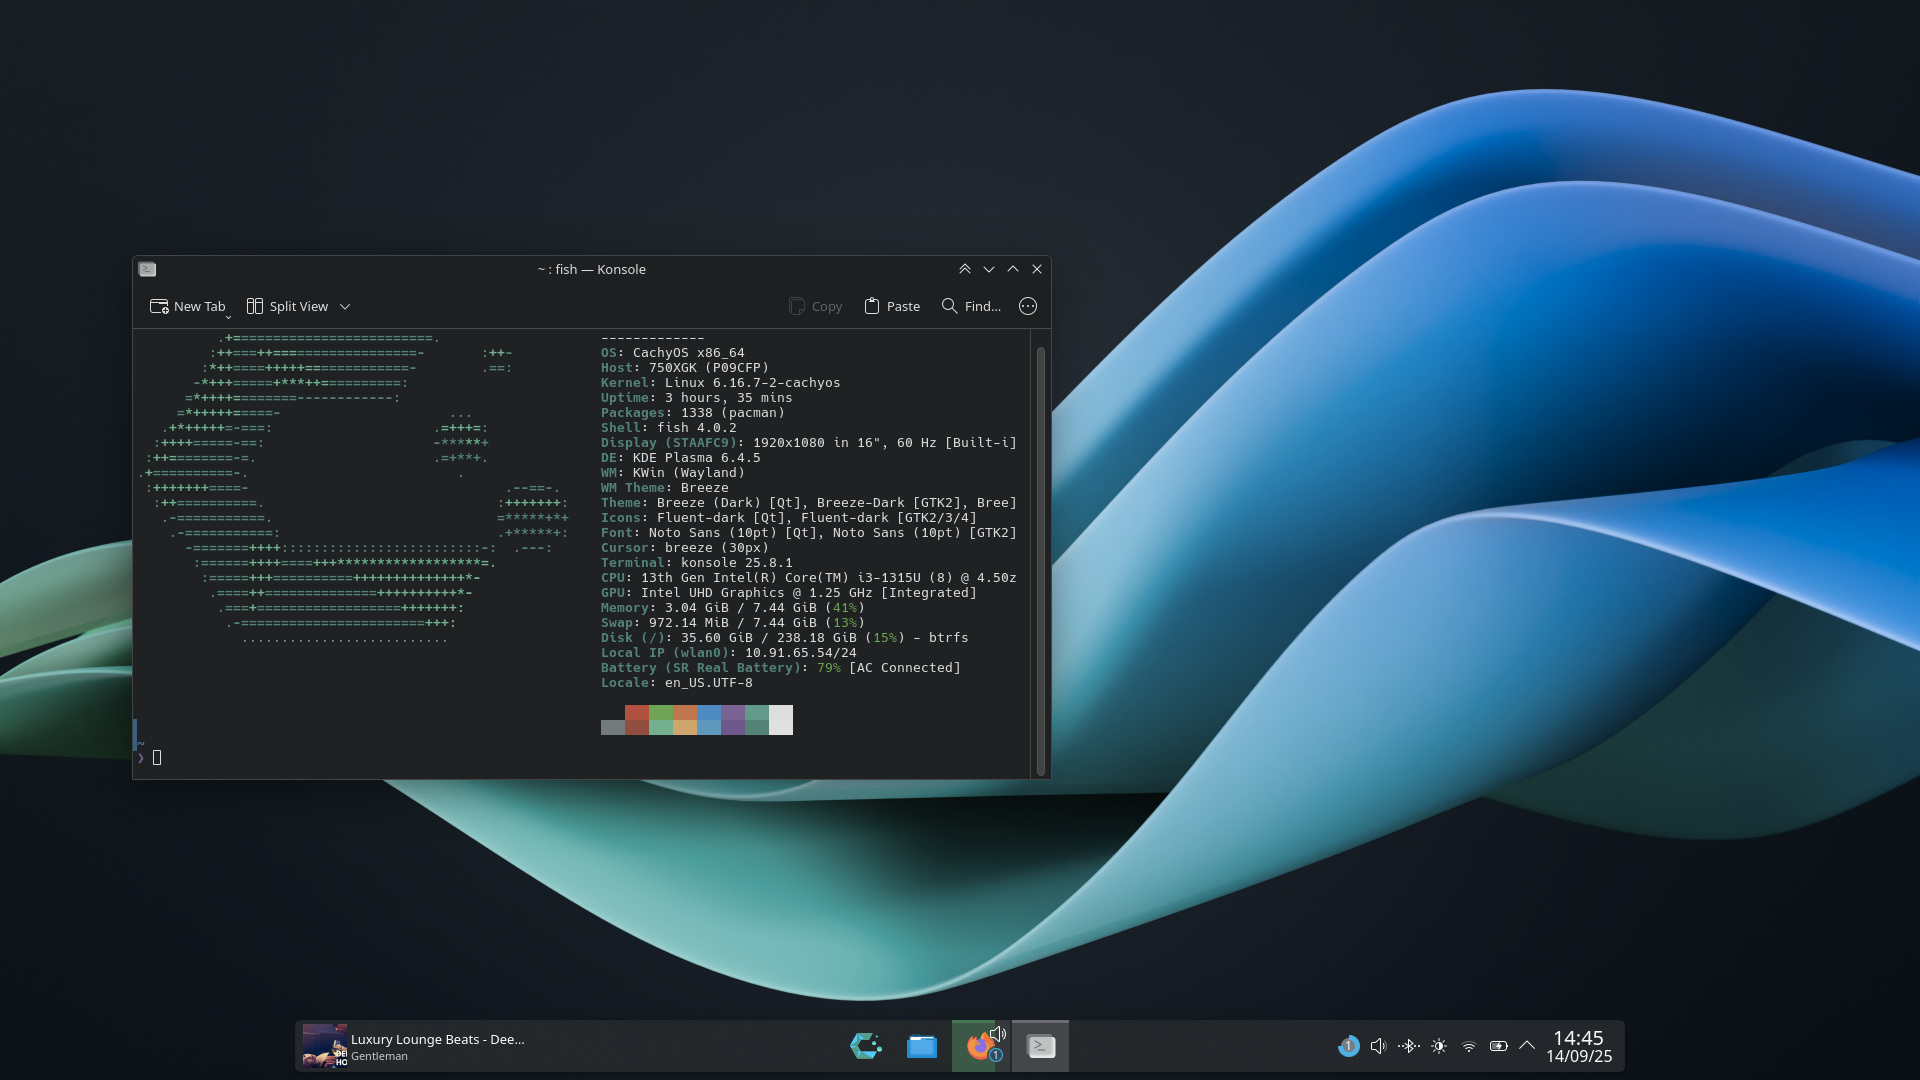Click the "Memory: 3.04 GiB / 7.44 GiB" line

[733, 608]
